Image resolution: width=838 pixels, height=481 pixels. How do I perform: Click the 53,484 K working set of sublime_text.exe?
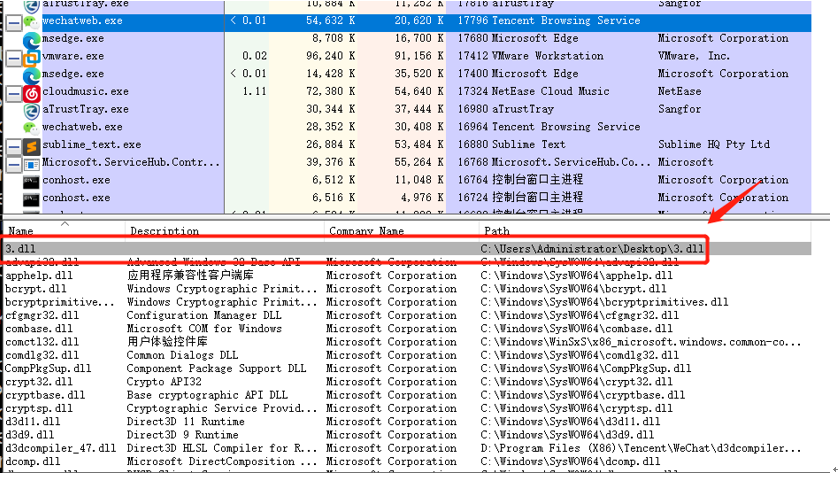tap(419, 144)
